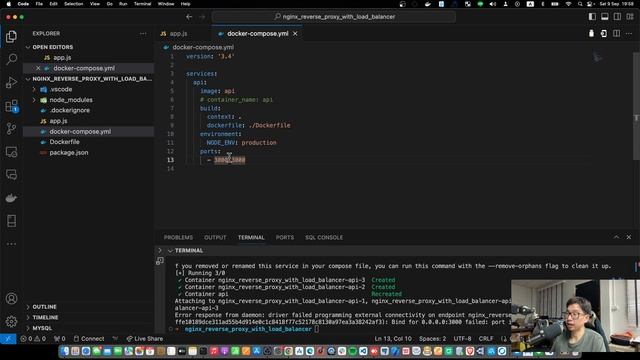Switch to the app.js editor tab

coord(178,33)
